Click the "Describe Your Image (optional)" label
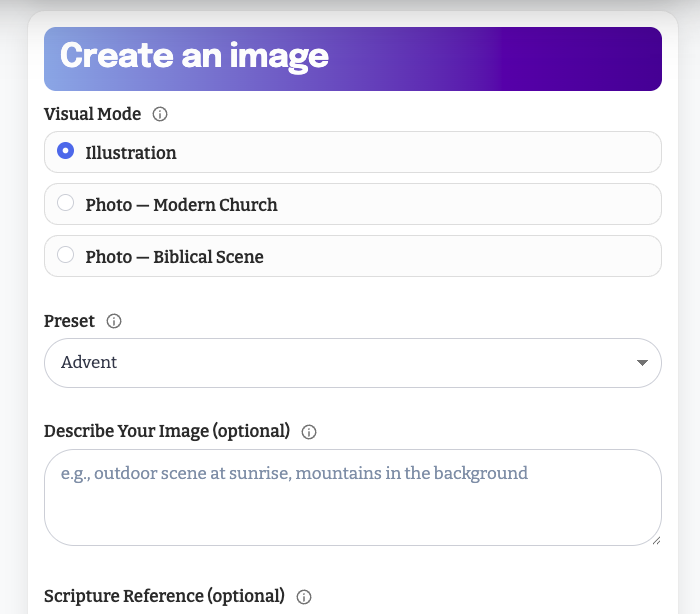Viewport: 700px width, 614px height. [167, 431]
